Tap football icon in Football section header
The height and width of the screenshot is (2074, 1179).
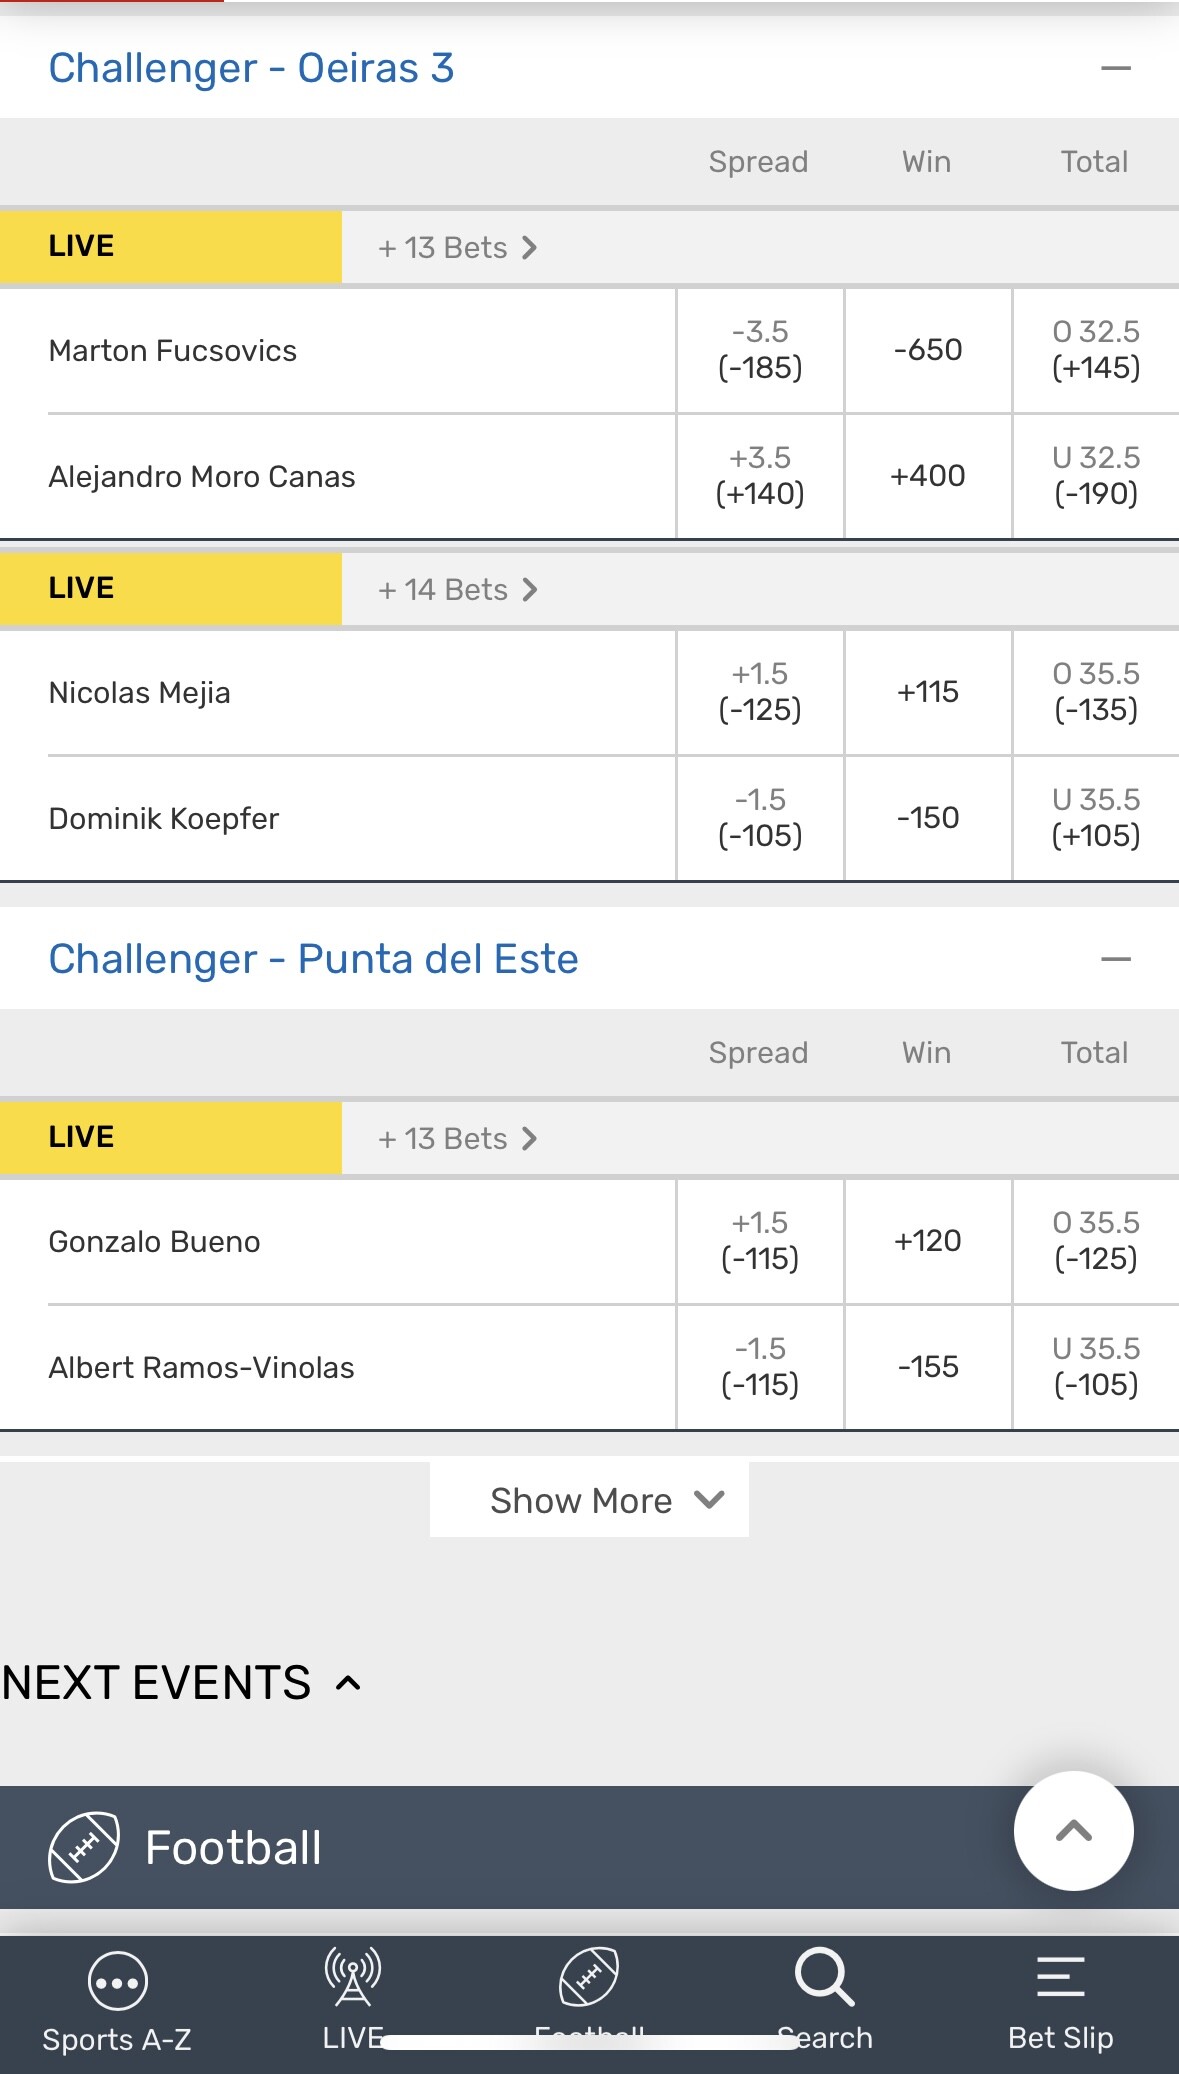coord(84,1847)
